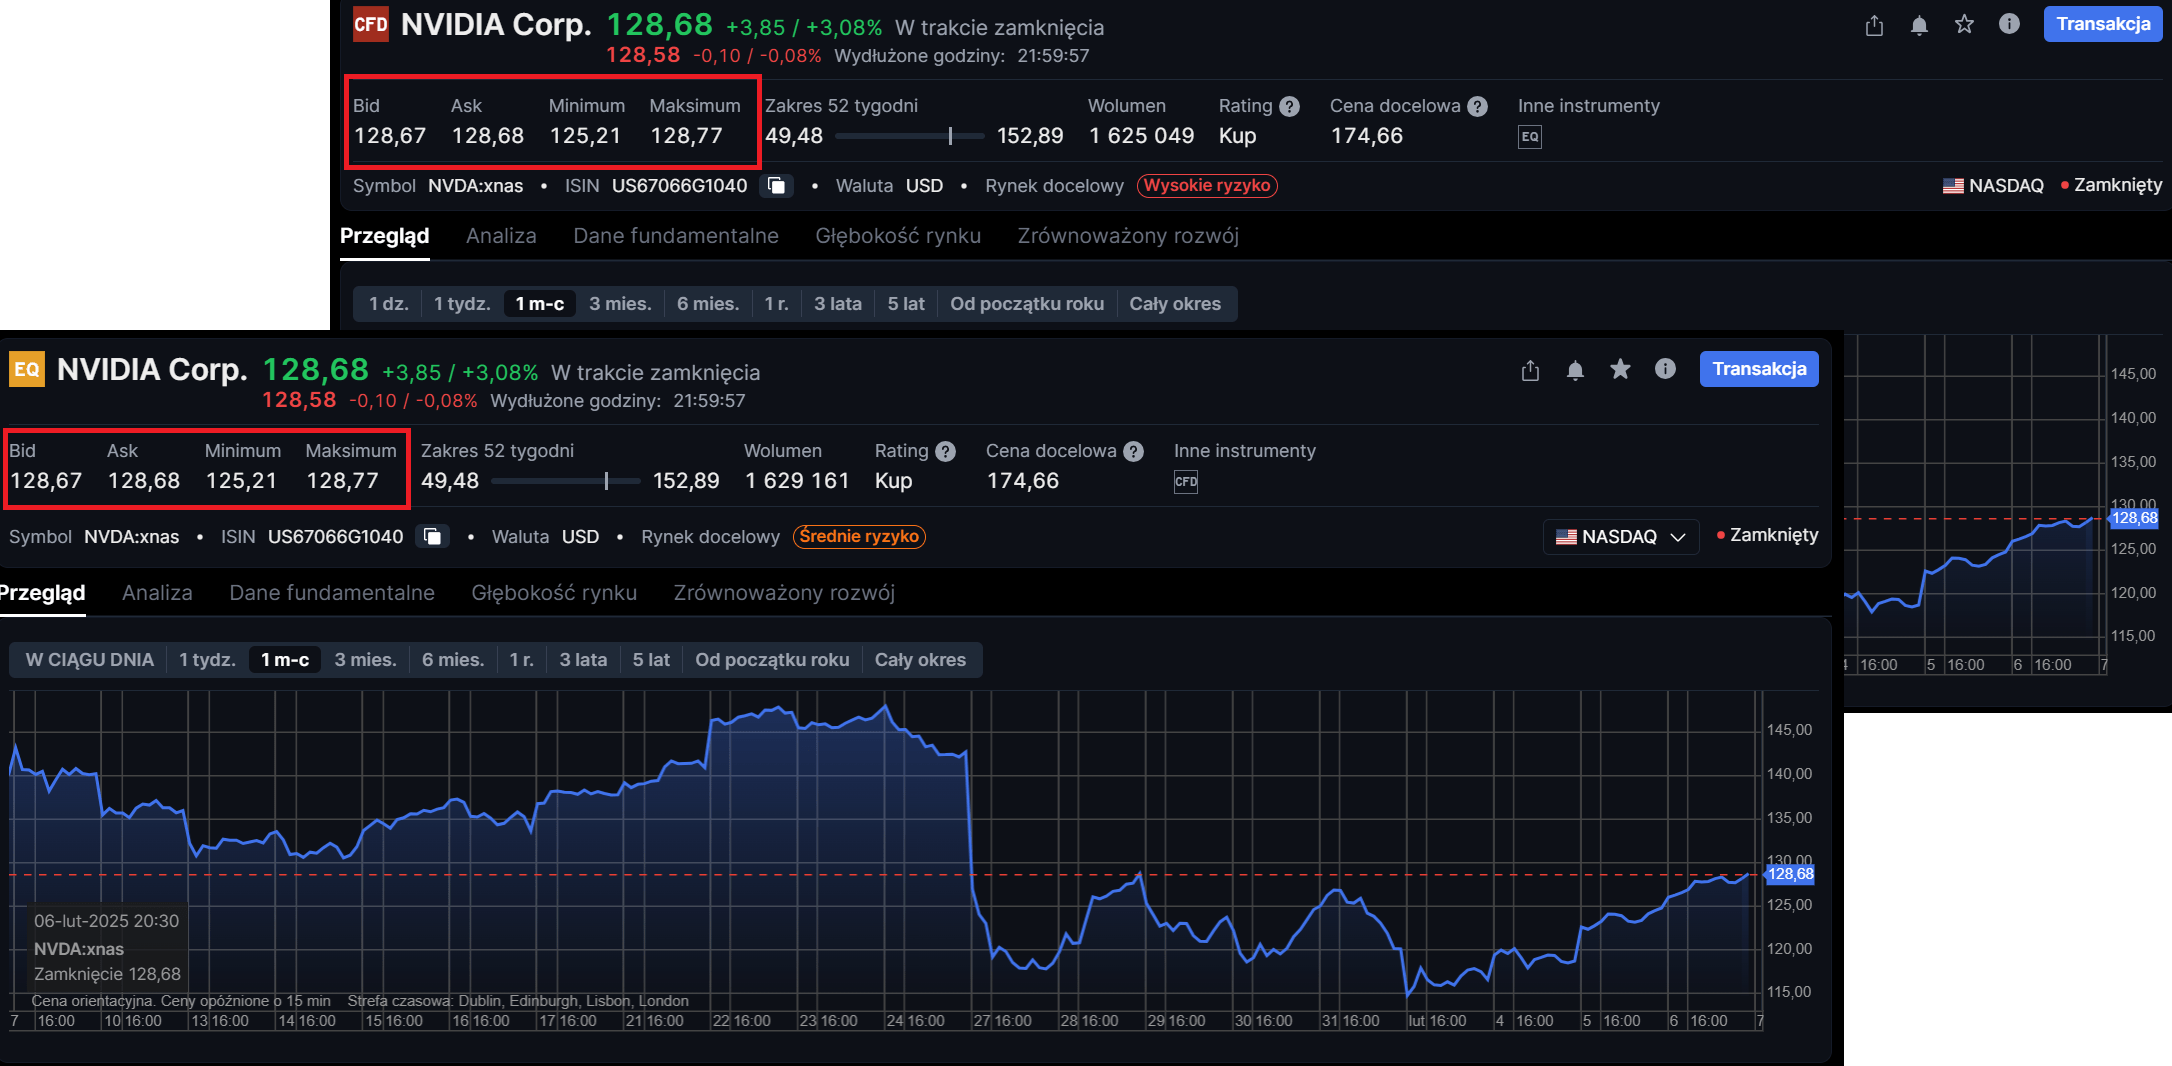Viewport: 2172px width, 1066px height.
Task: Click the 52-week range marker in EQ panel
Action: [x=606, y=481]
